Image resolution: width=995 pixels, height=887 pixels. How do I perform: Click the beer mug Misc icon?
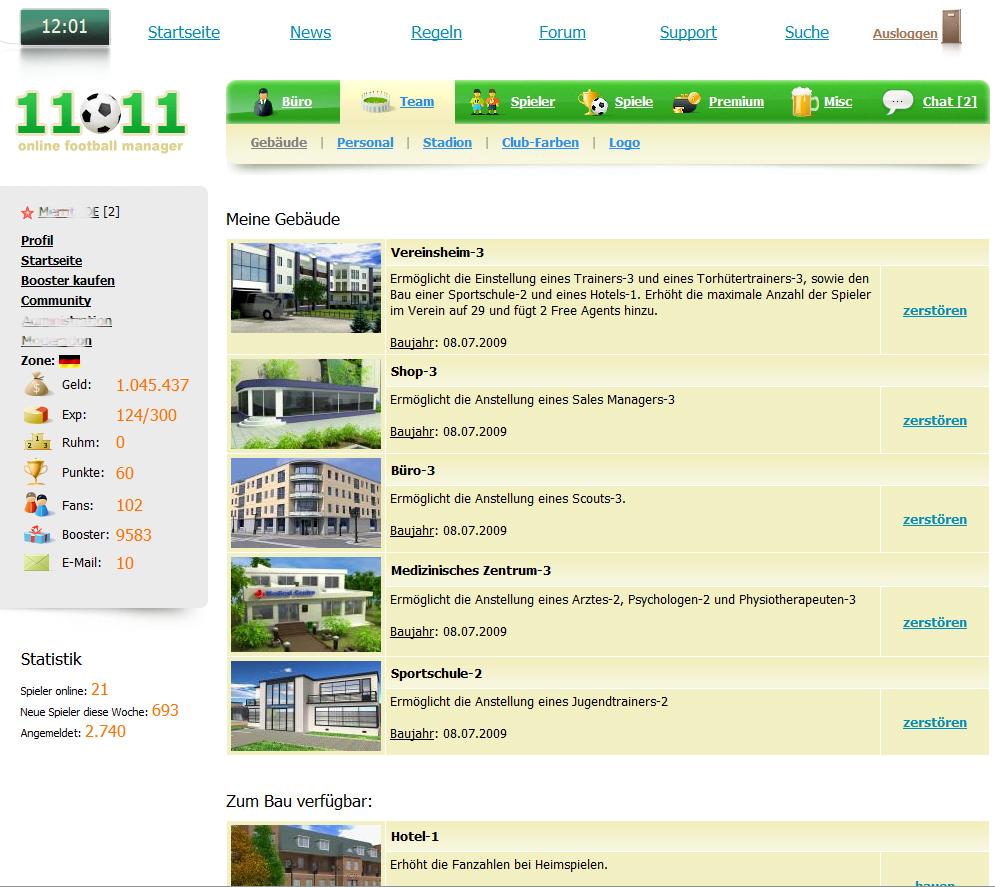[x=803, y=102]
